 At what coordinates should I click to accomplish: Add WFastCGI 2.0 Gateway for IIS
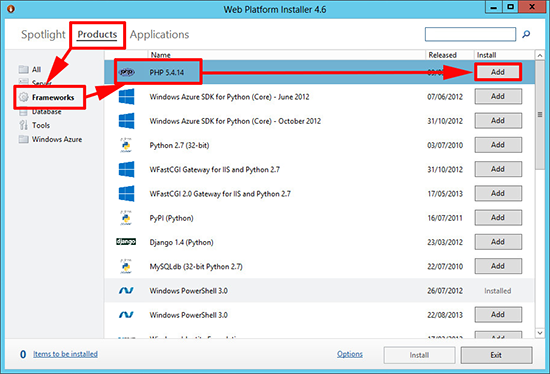pos(498,193)
